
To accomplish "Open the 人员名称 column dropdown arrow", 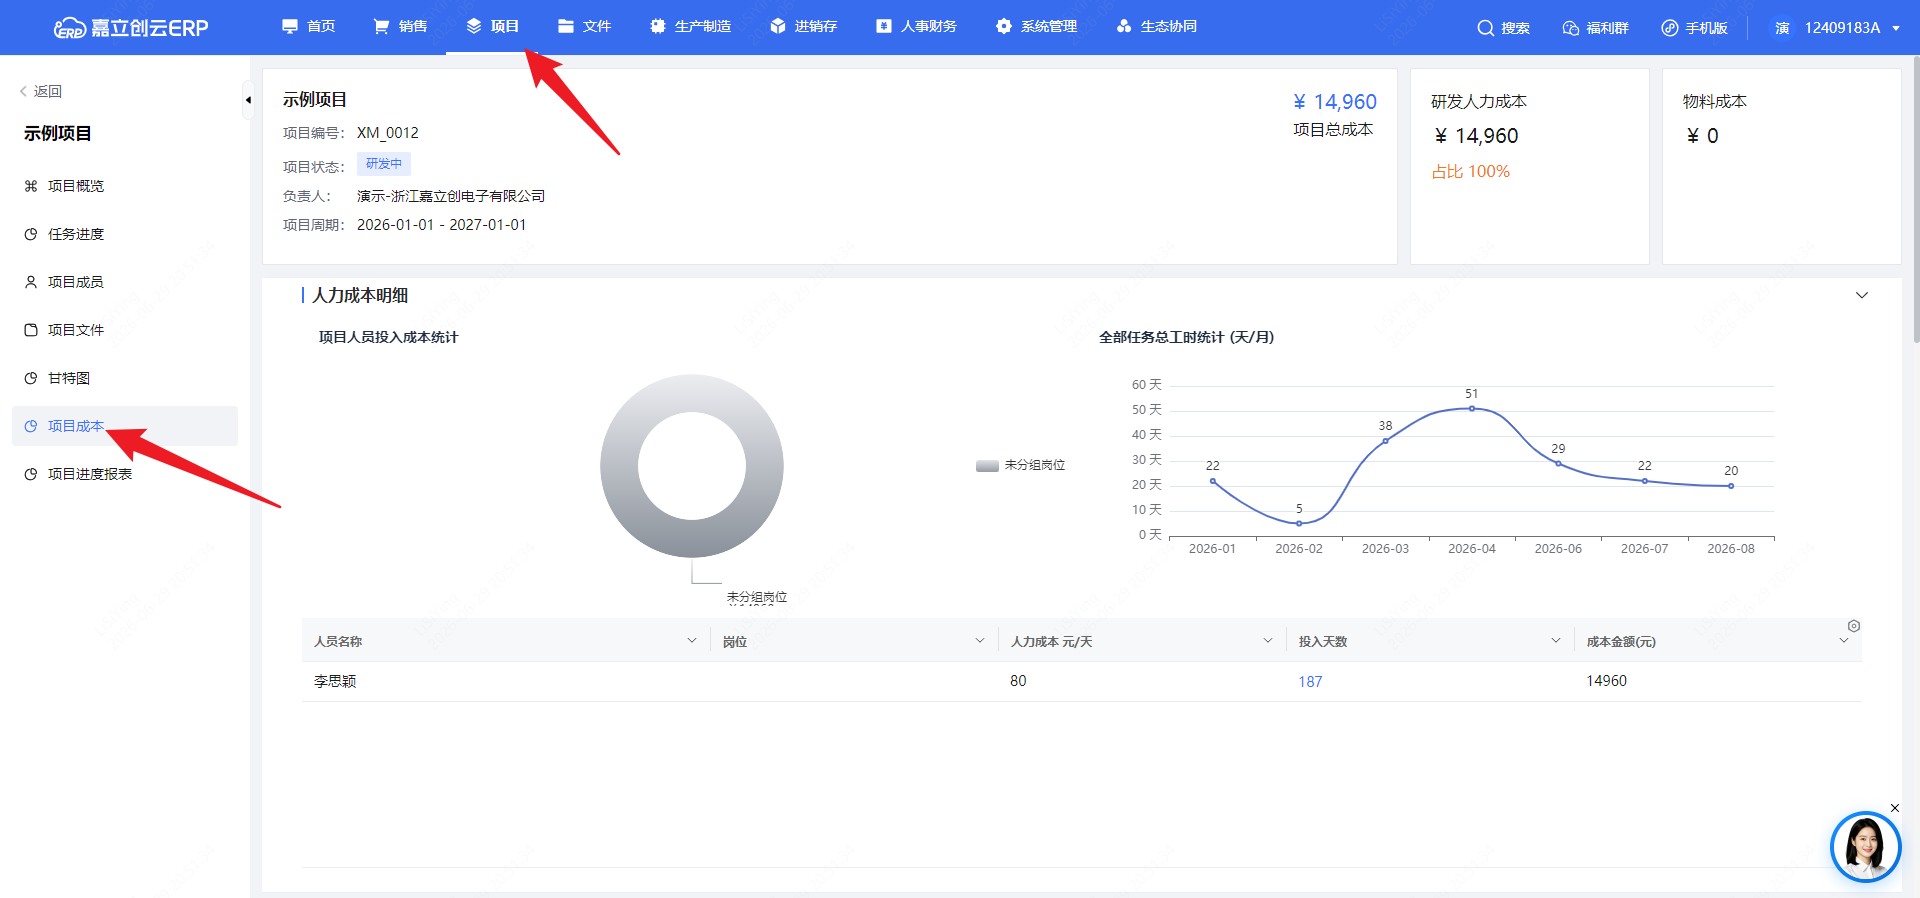I will coord(691,641).
